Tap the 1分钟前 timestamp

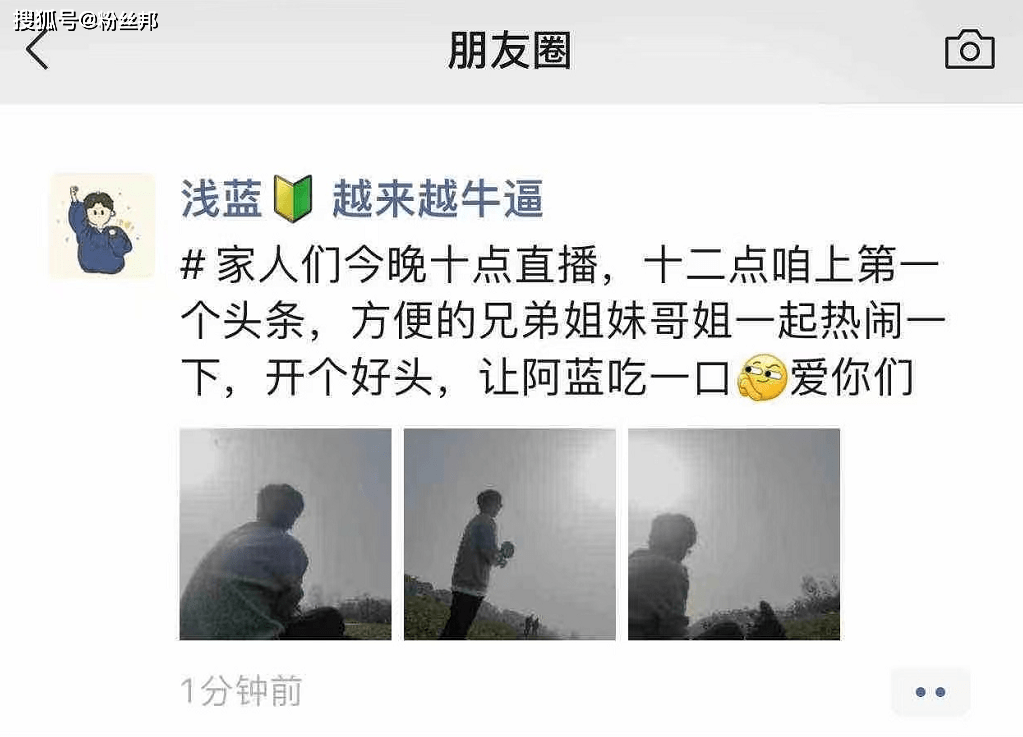pos(241,691)
